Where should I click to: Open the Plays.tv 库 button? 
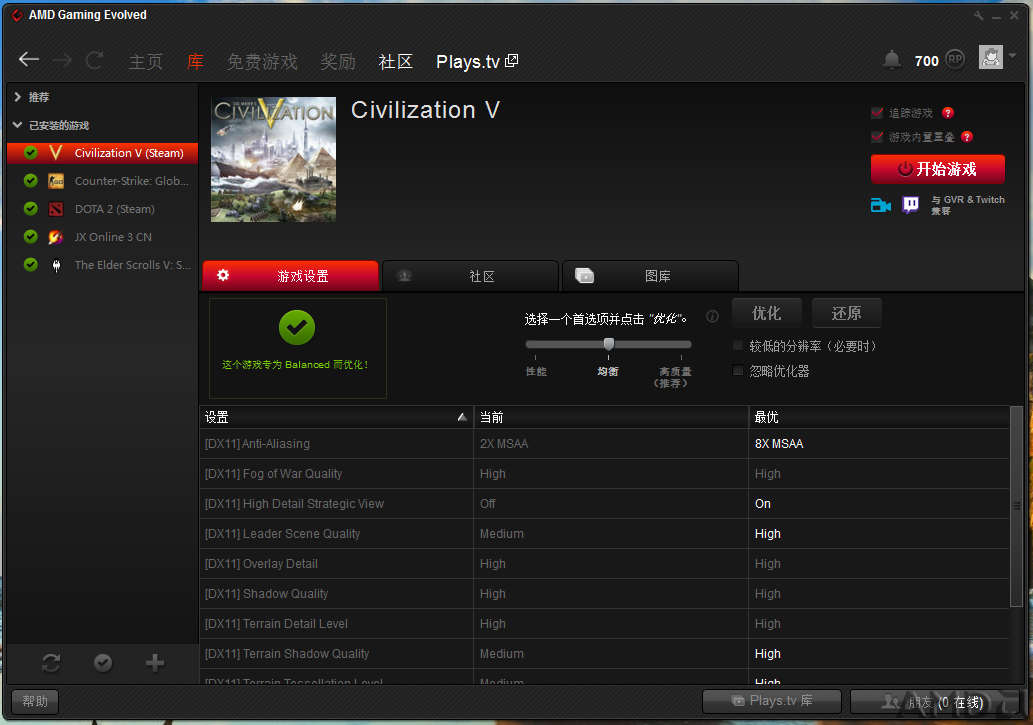pos(772,701)
